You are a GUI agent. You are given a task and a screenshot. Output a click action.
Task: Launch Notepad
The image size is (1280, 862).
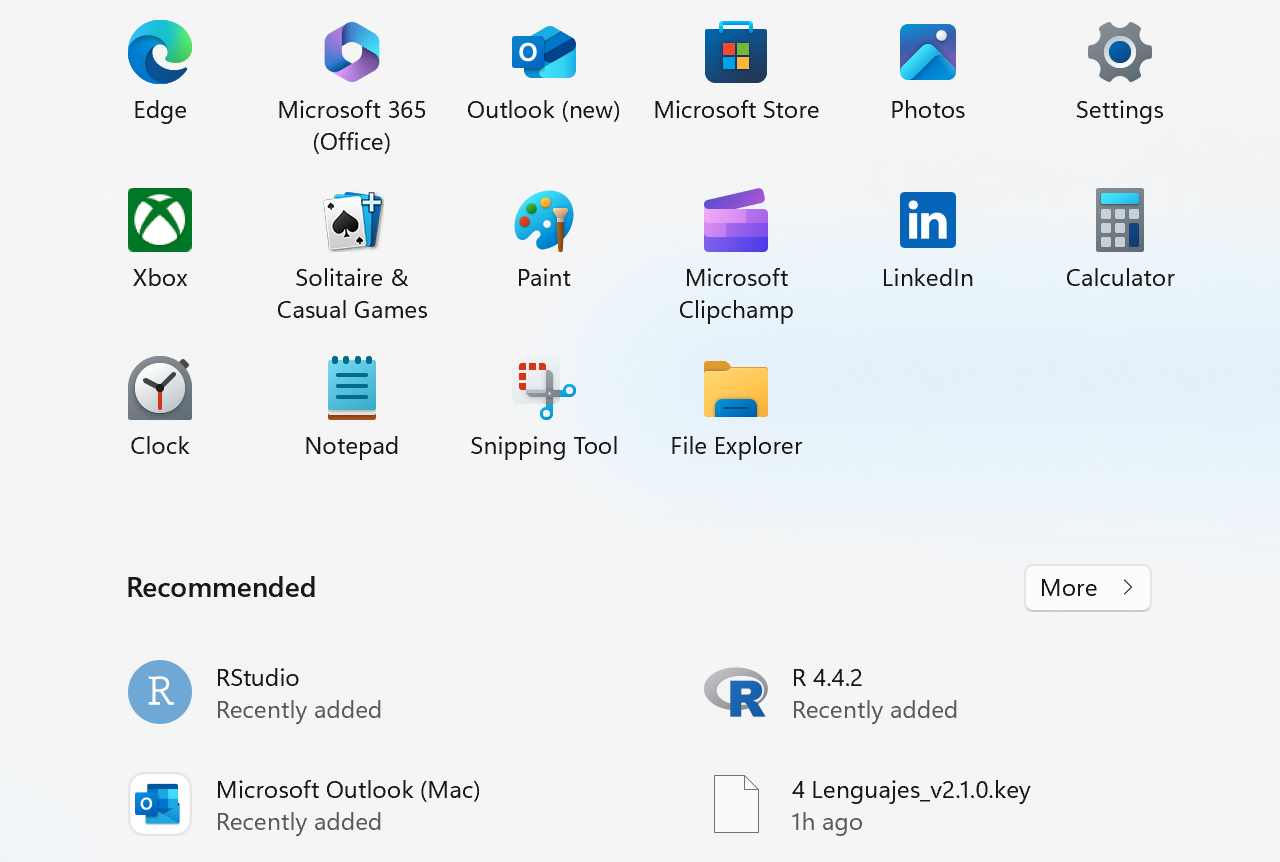tap(352, 389)
